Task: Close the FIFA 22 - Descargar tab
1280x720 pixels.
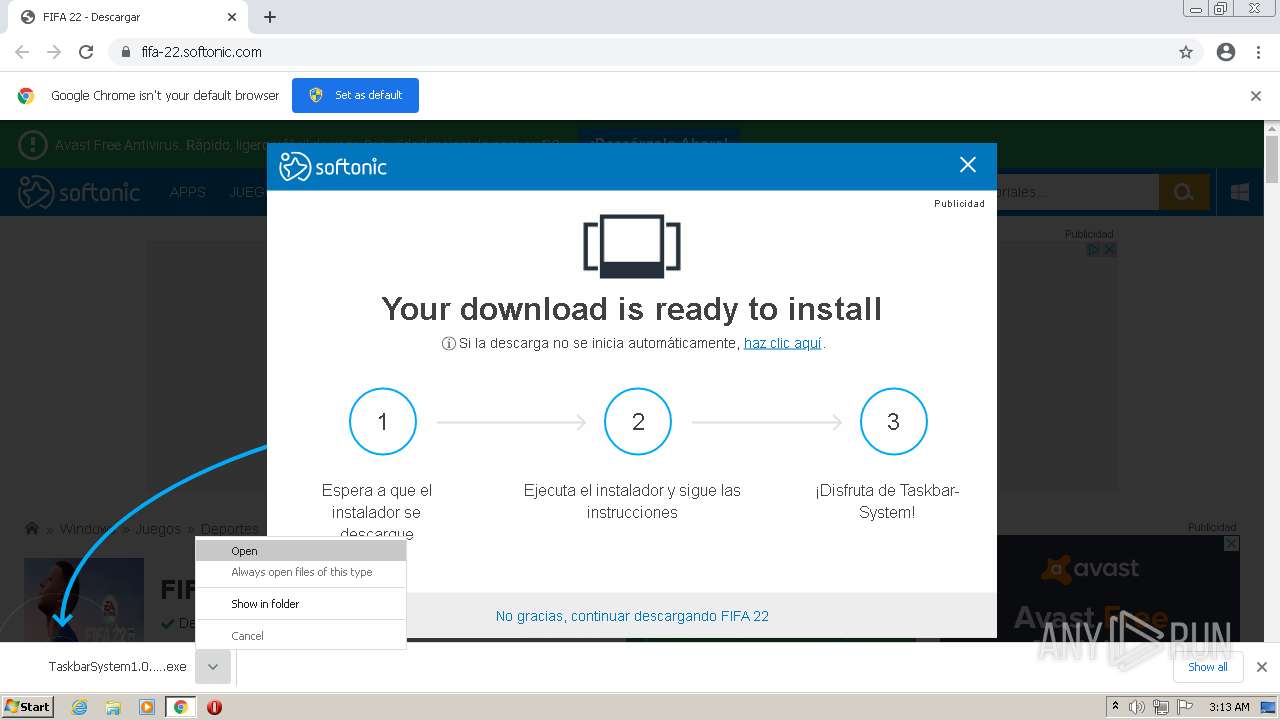Action: (232, 17)
